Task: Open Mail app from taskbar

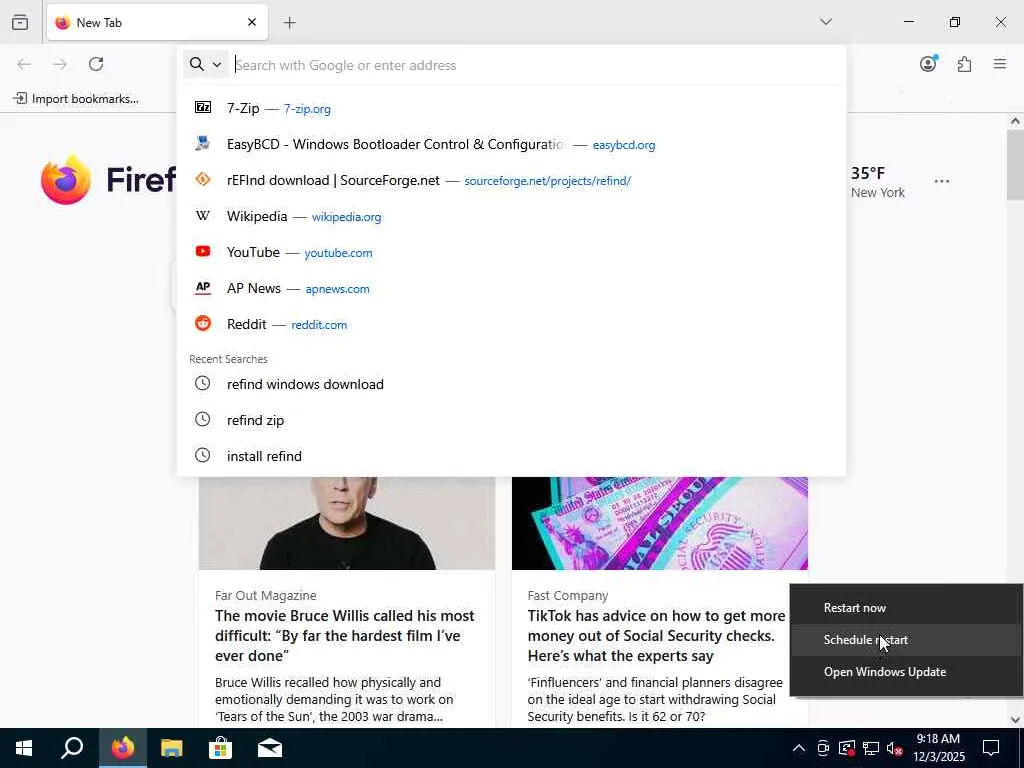Action: coord(270,748)
